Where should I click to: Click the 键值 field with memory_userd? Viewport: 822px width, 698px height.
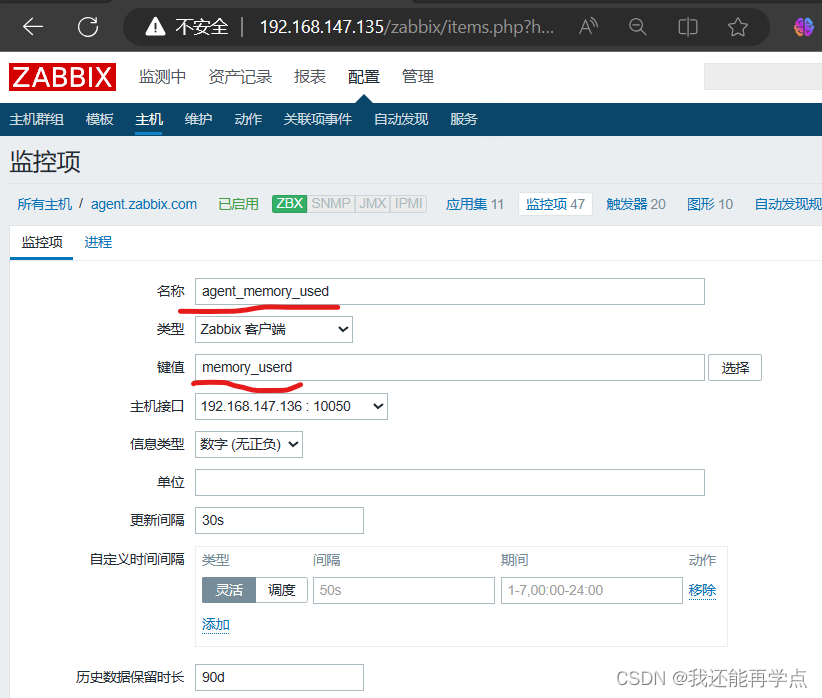pyautogui.click(x=450, y=368)
